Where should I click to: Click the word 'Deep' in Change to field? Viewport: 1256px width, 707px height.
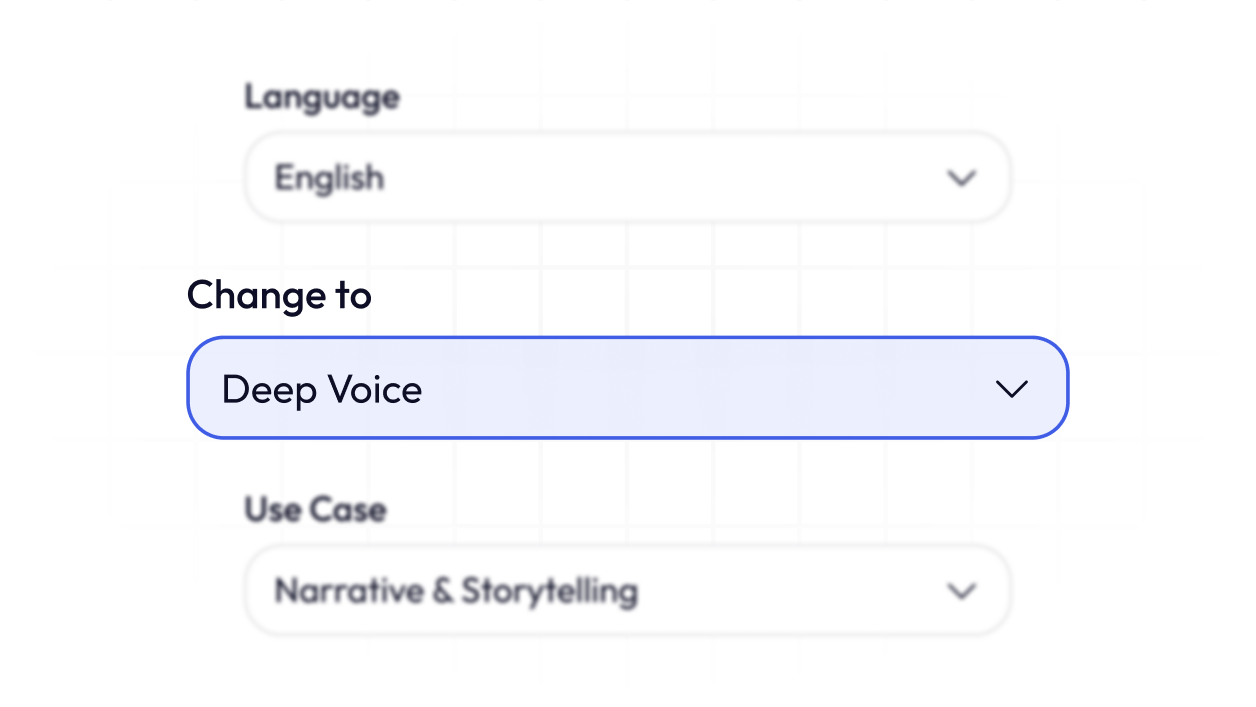point(264,389)
